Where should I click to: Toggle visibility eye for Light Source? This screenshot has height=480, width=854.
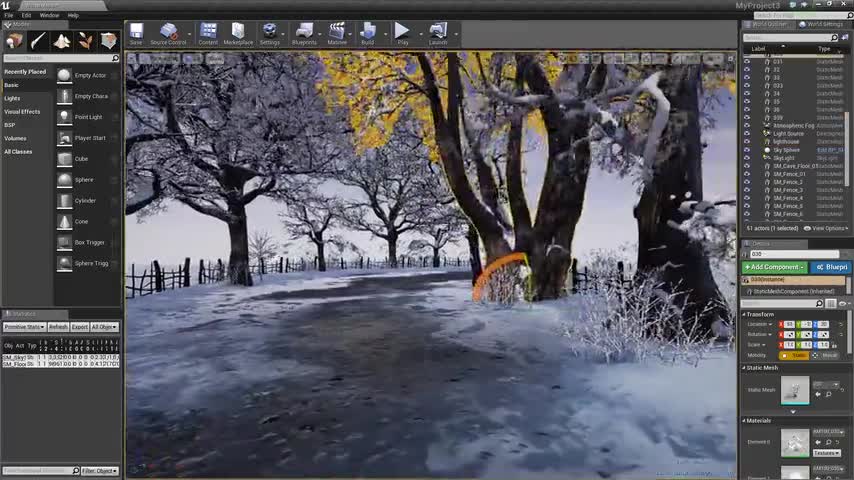pyautogui.click(x=747, y=133)
